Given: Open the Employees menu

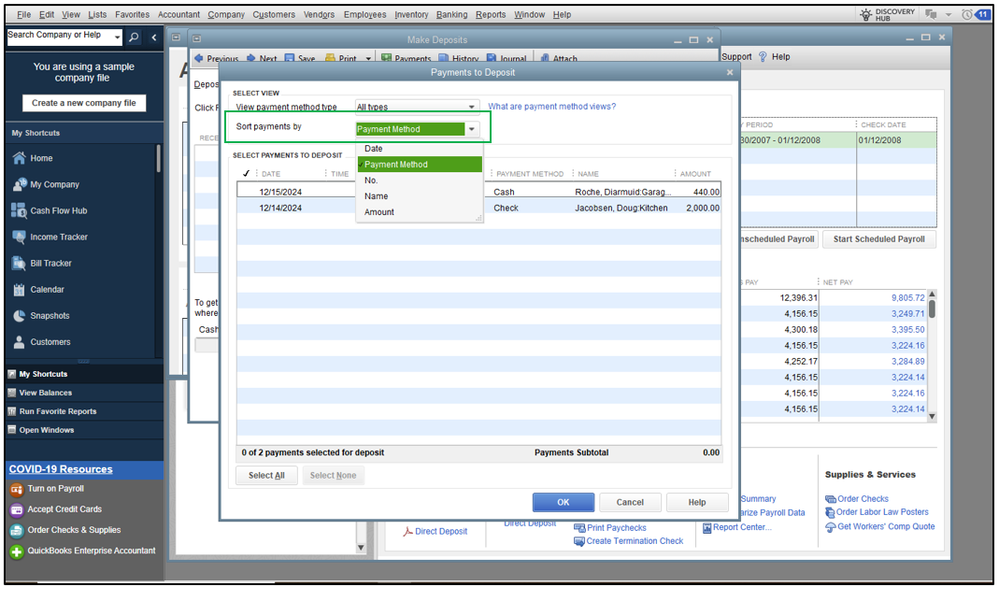Looking at the screenshot, I should pyautogui.click(x=365, y=14).
